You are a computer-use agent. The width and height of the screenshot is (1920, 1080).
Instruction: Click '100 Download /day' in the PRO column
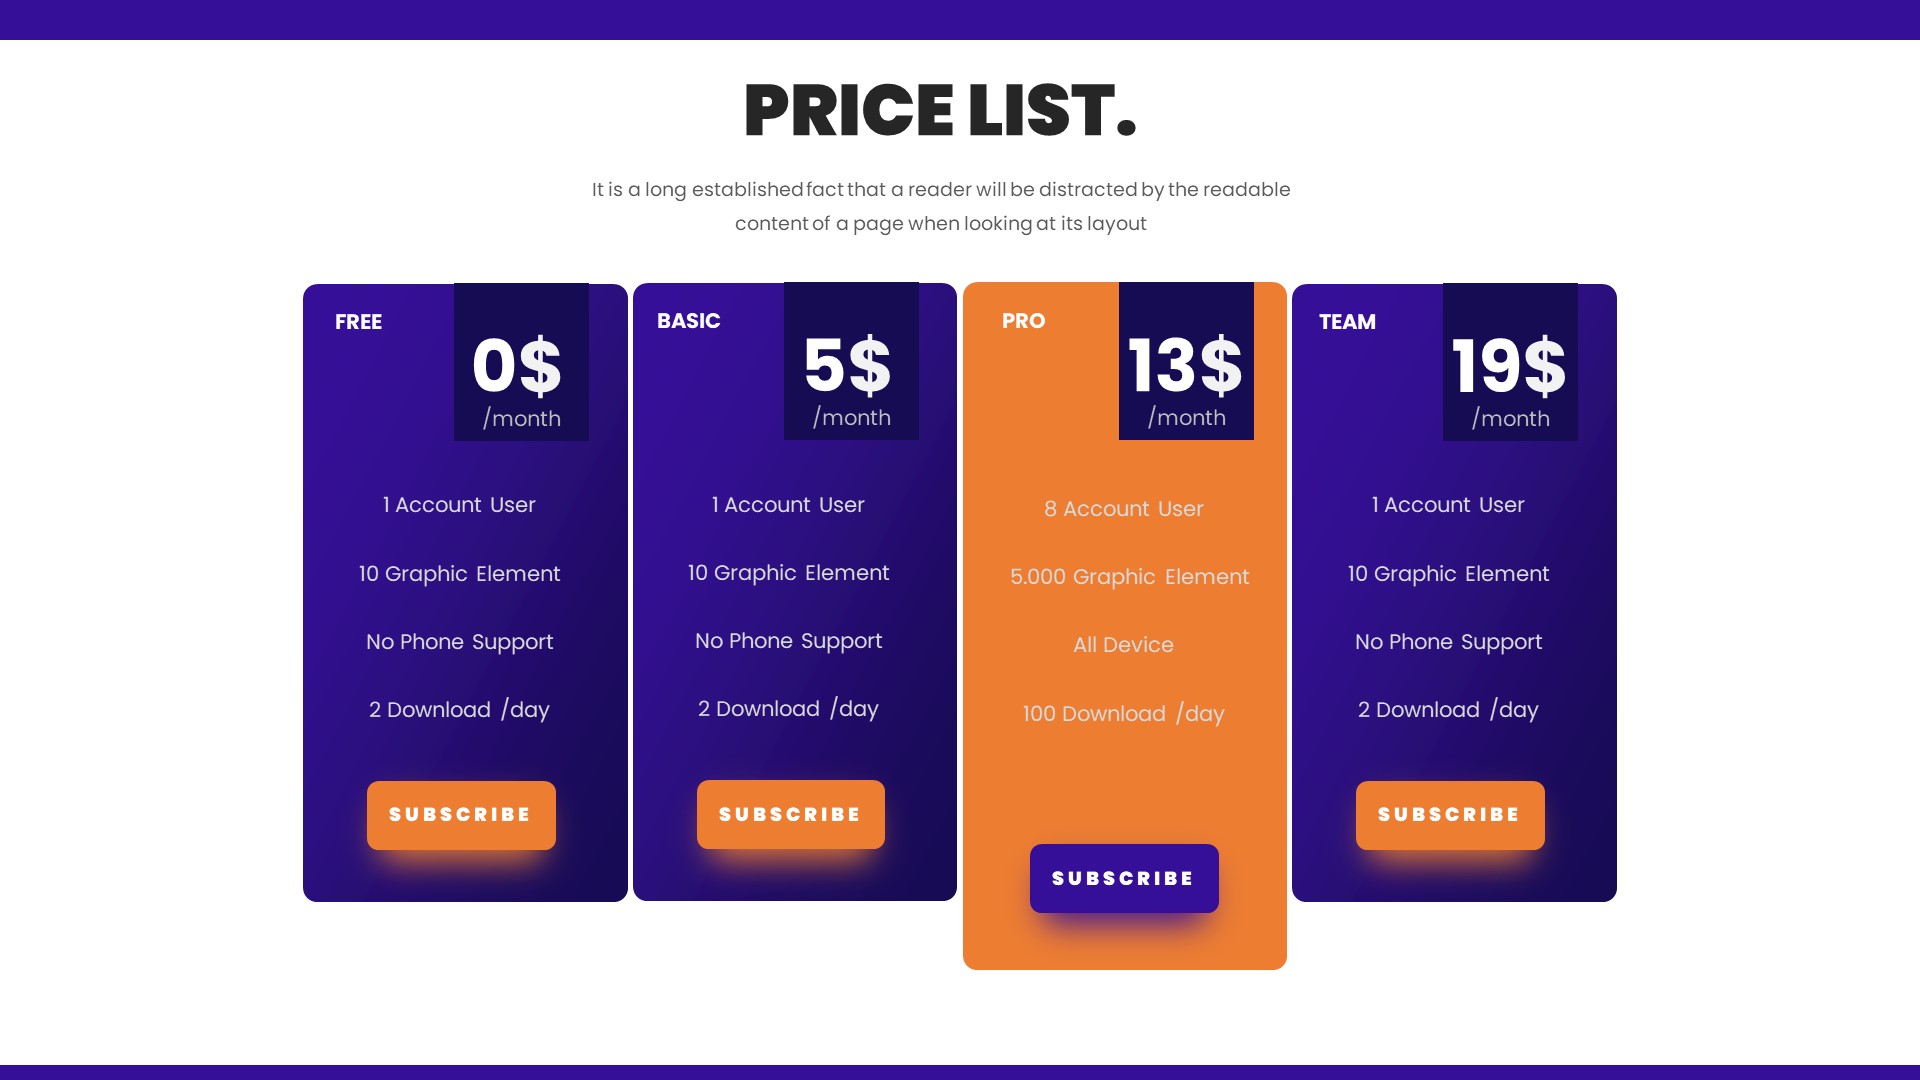[x=1122, y=713]
